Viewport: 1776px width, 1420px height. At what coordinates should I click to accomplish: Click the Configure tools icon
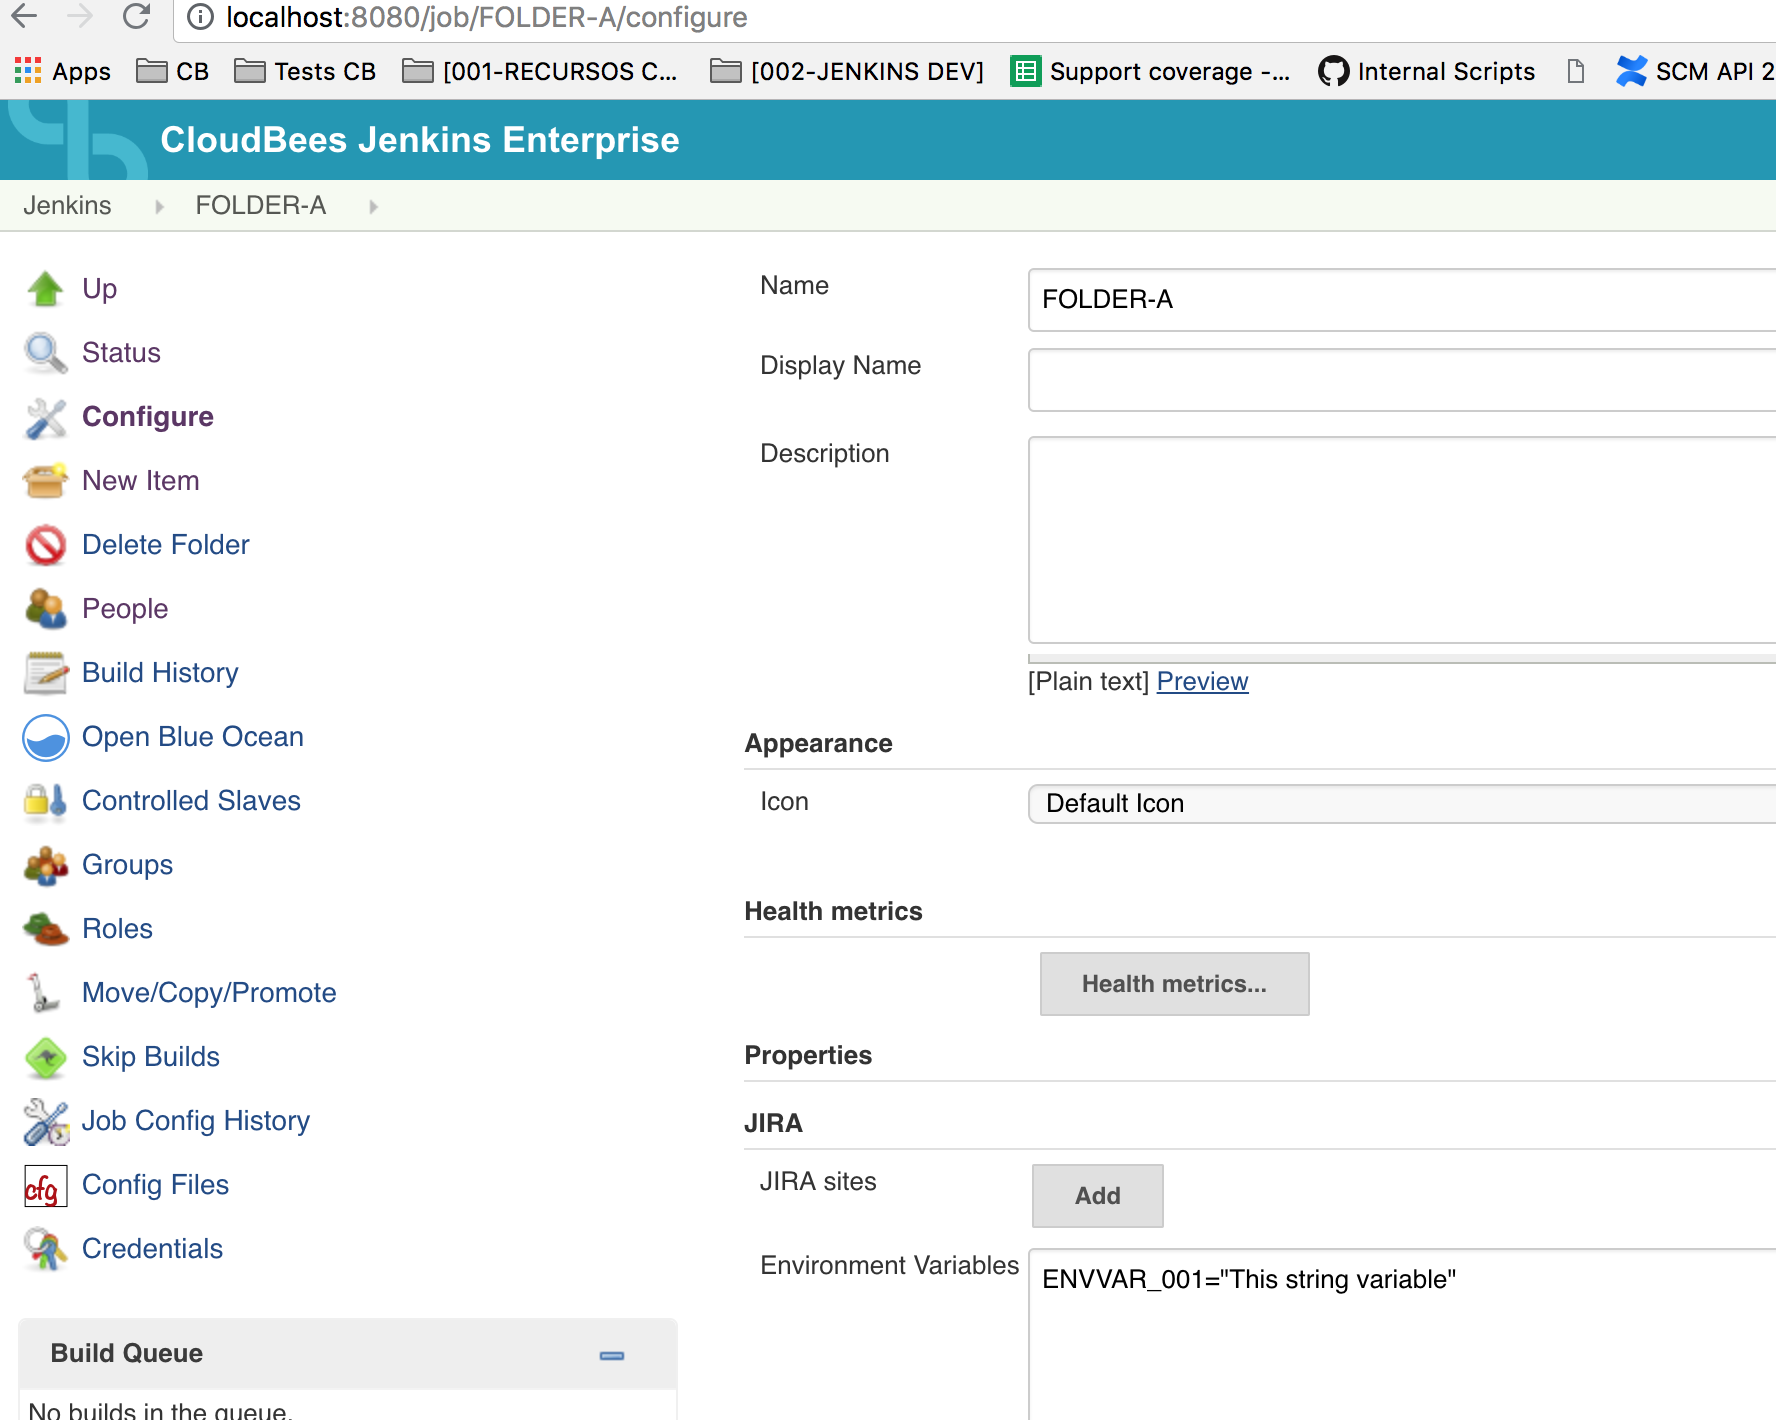[x=45, y=417]
